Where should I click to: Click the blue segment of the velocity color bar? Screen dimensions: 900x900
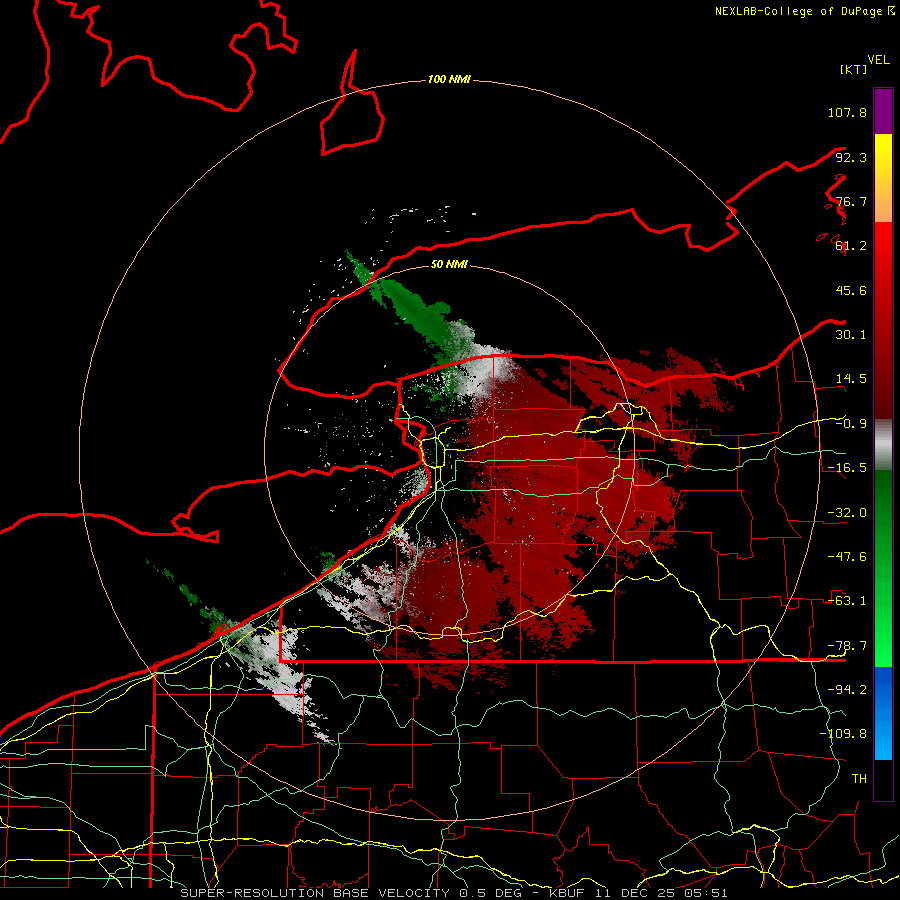(883, 713)
